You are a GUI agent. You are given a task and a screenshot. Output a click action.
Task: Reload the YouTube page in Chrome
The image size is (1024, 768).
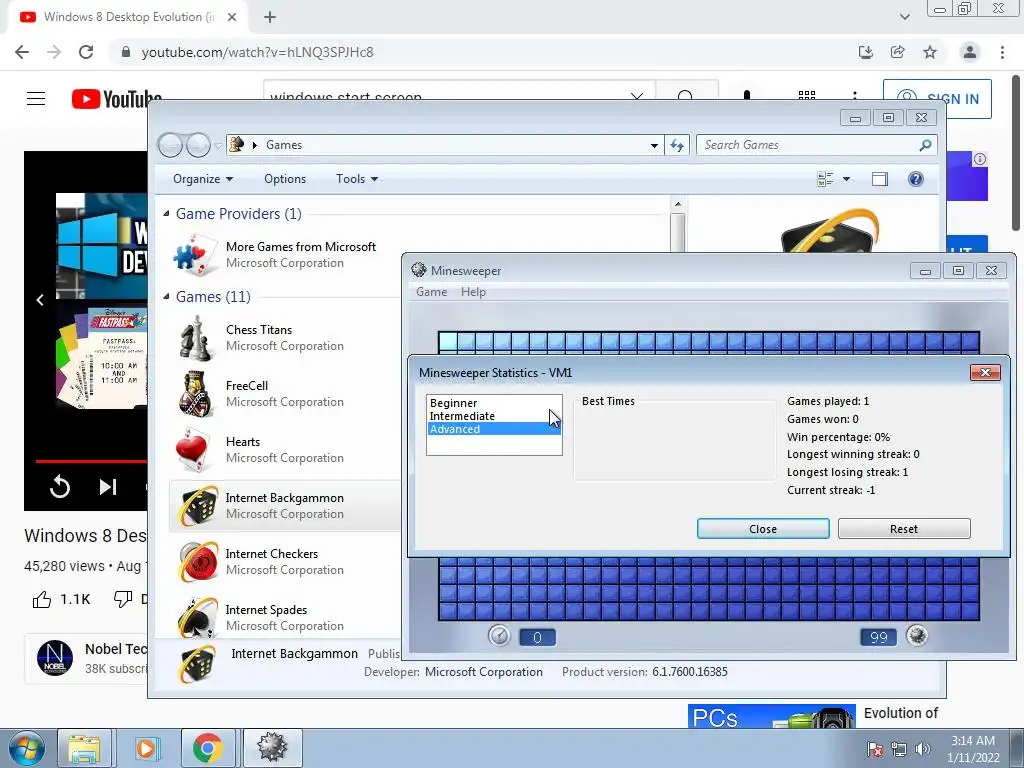click(x=86, y=52)
